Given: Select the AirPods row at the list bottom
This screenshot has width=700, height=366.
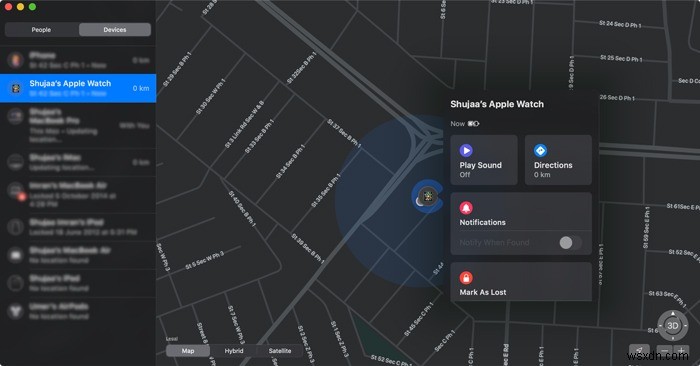Looking at the screenshot, I should [78, 311].
